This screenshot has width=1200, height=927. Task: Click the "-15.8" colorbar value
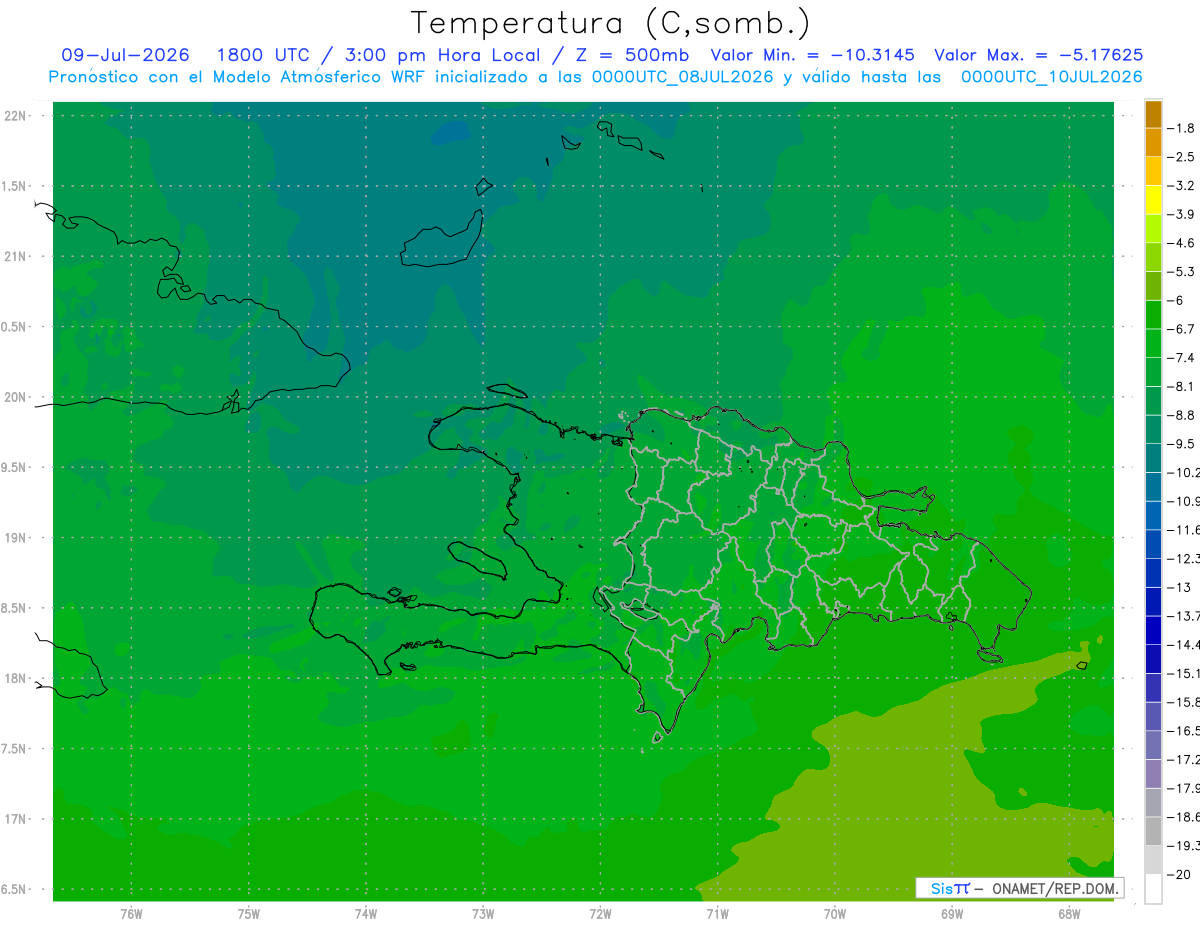pos(1183,702)
